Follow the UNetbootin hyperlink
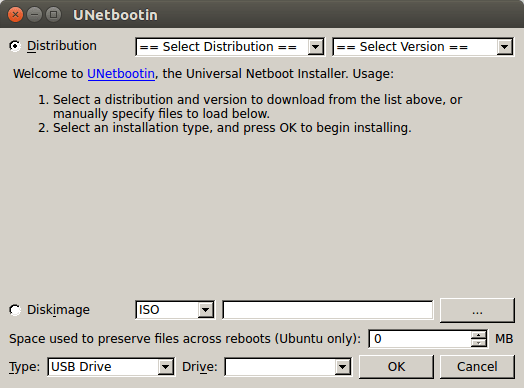Viewport: 524px width, 388px height. click(121, 74)
